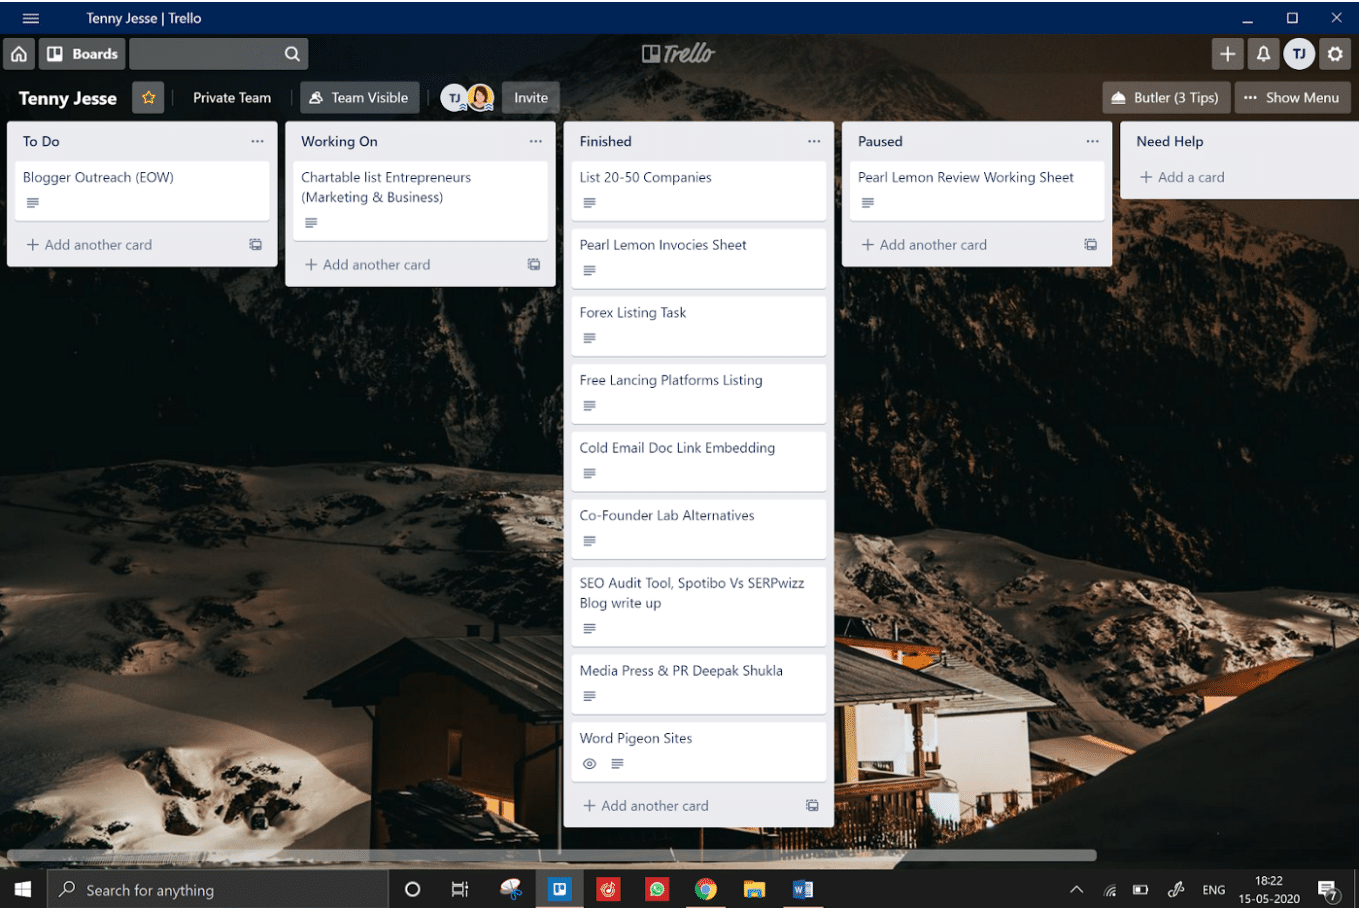Toggle the star on Tenny Jesse board

tap(148, 98)
